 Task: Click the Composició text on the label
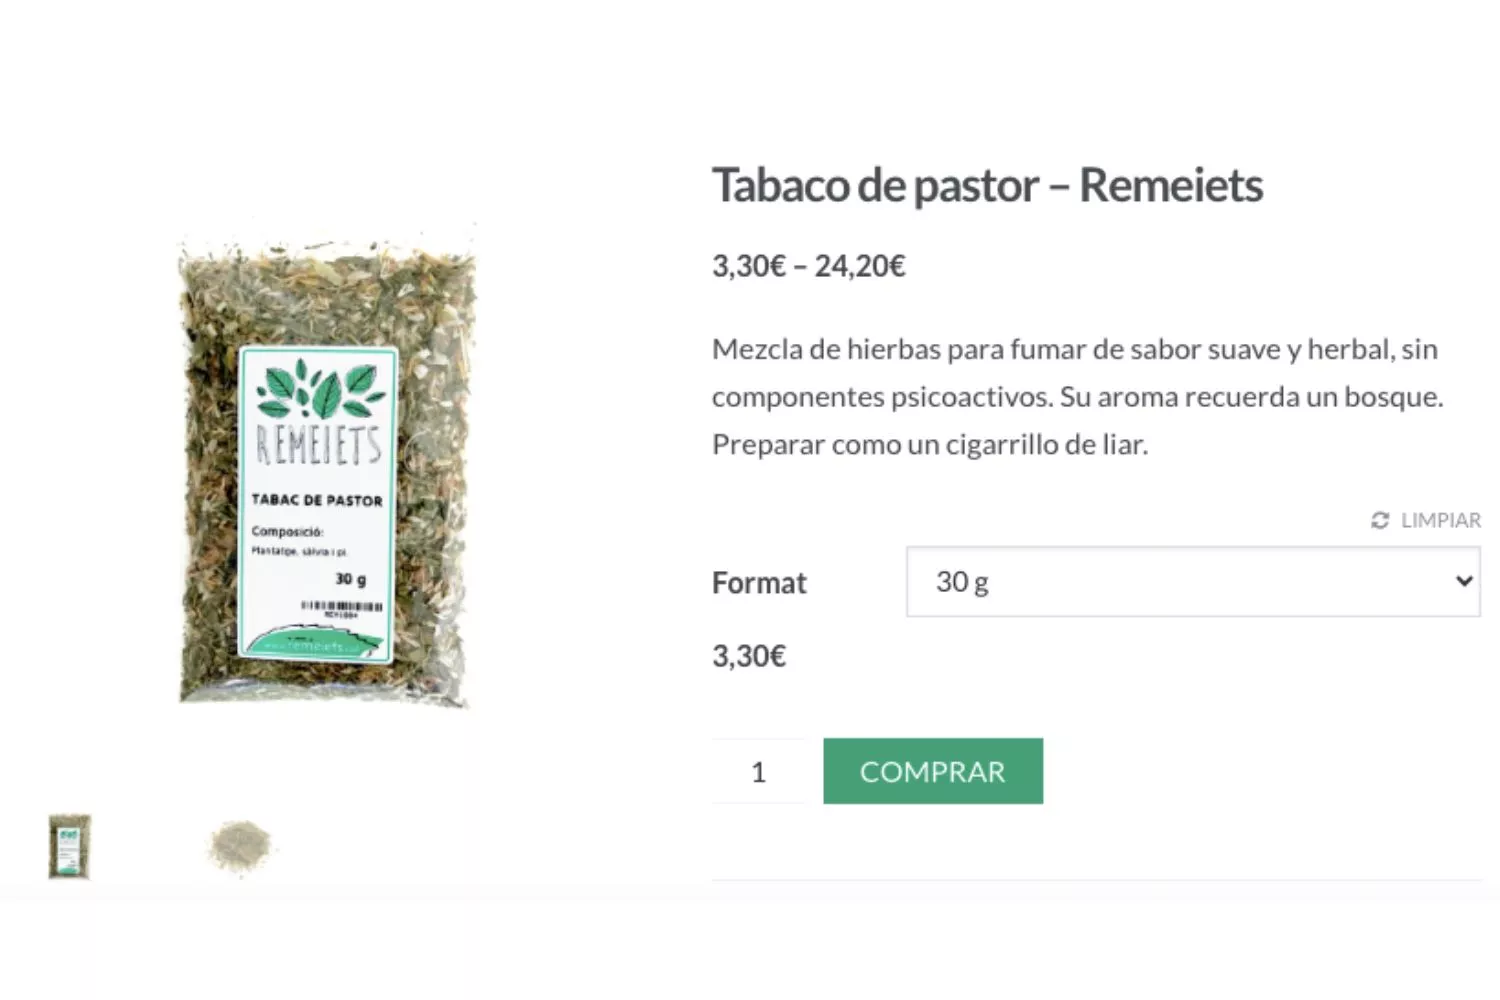coord(287,531)
